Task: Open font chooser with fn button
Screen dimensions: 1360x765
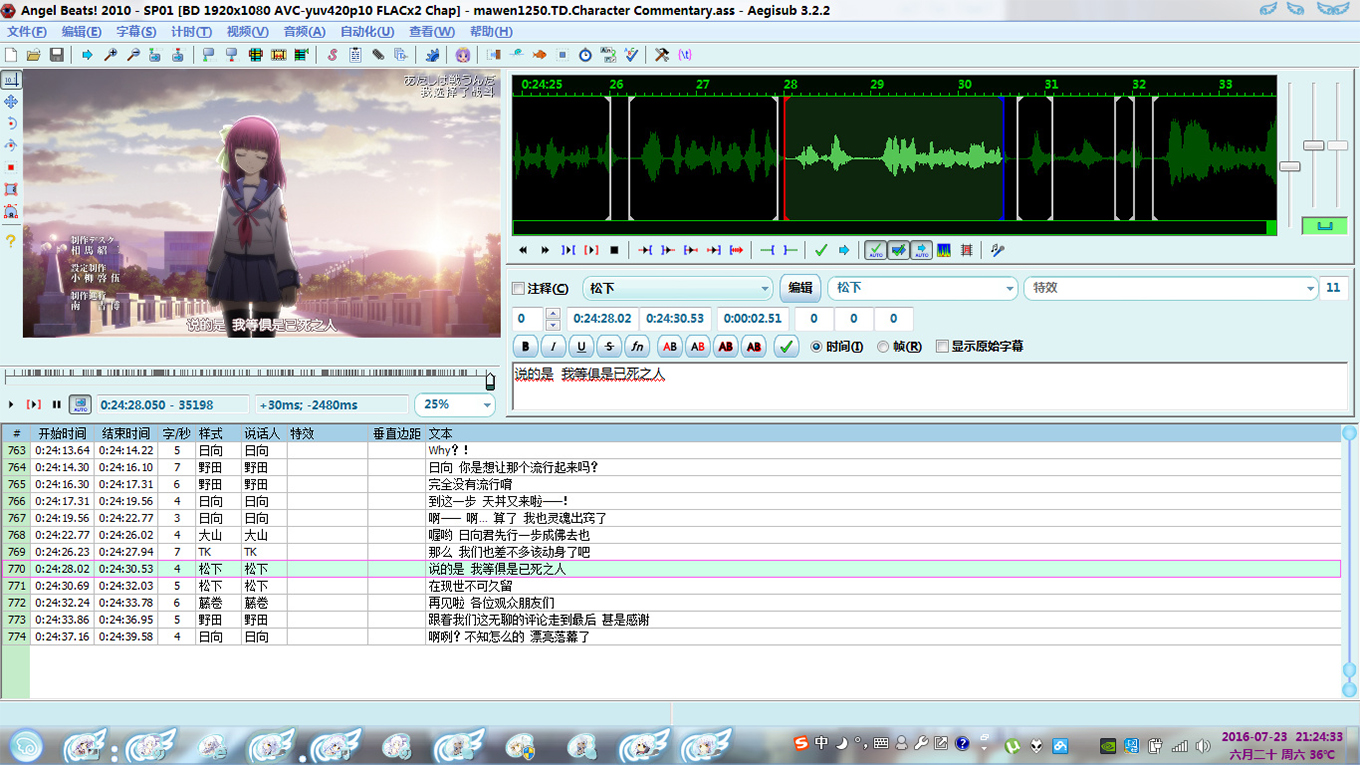Action: pyautogui.click(x=637, y=346)
